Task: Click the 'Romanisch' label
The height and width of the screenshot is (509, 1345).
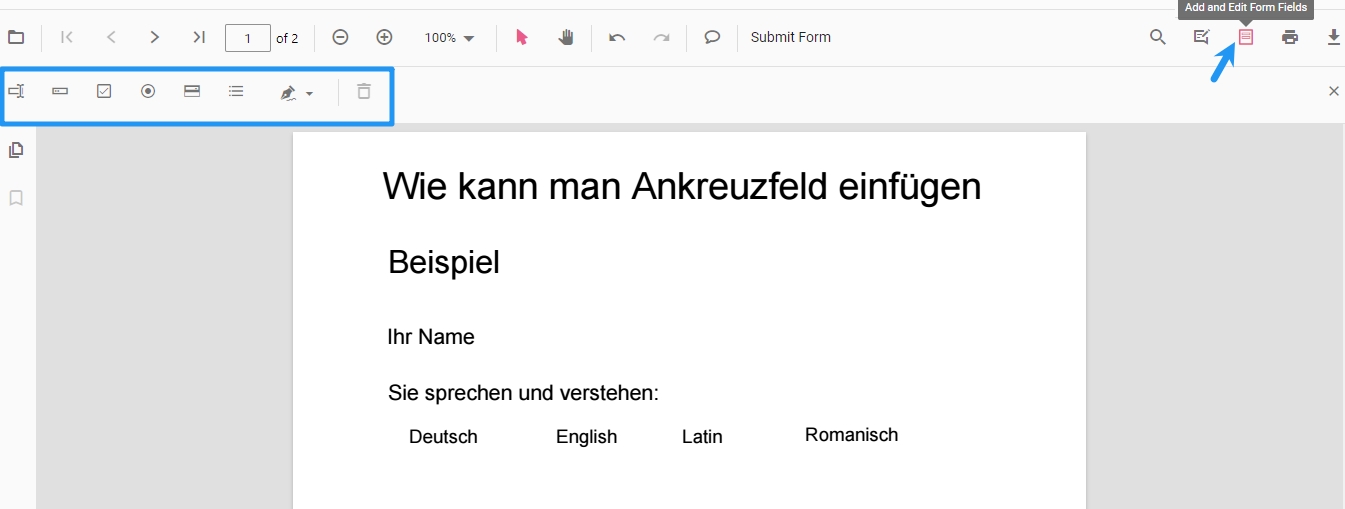Action: (852, 435)
